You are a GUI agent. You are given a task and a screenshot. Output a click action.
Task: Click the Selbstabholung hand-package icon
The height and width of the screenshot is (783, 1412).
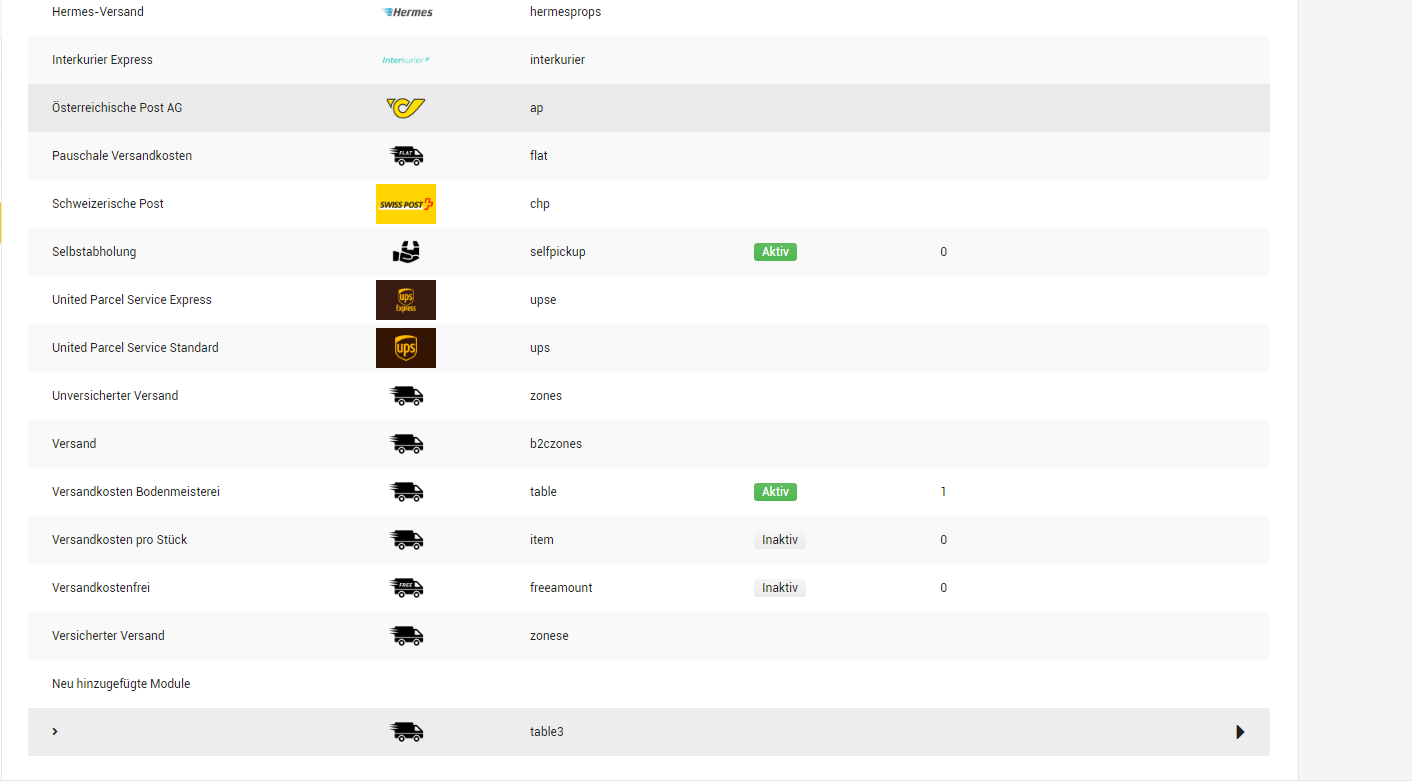point(405,252)
